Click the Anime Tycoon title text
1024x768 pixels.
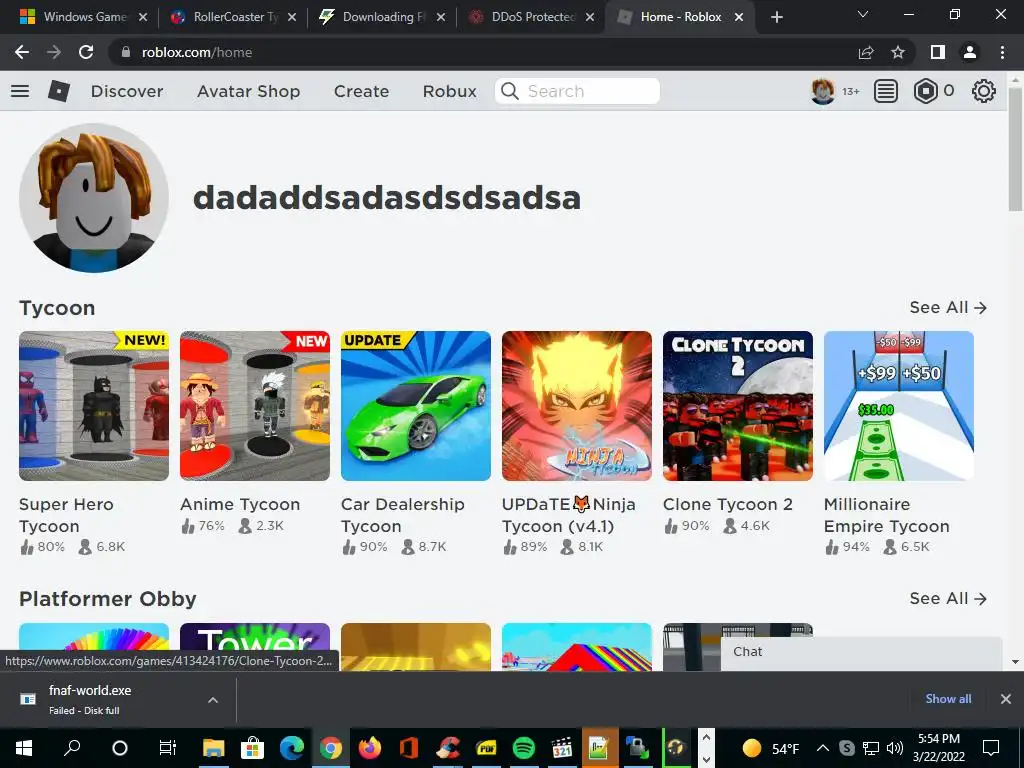point(240,504)
